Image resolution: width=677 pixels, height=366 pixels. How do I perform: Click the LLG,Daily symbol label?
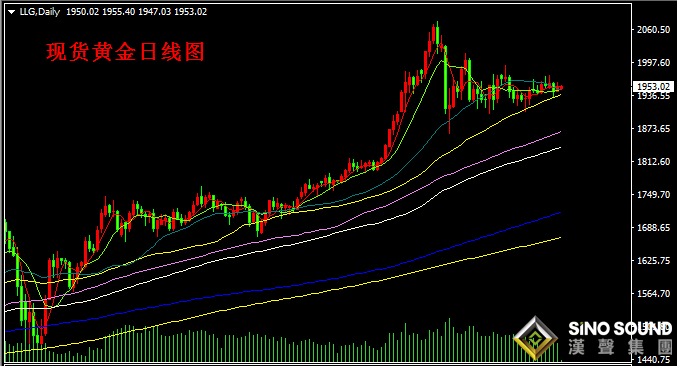click(x=40, y=12)
